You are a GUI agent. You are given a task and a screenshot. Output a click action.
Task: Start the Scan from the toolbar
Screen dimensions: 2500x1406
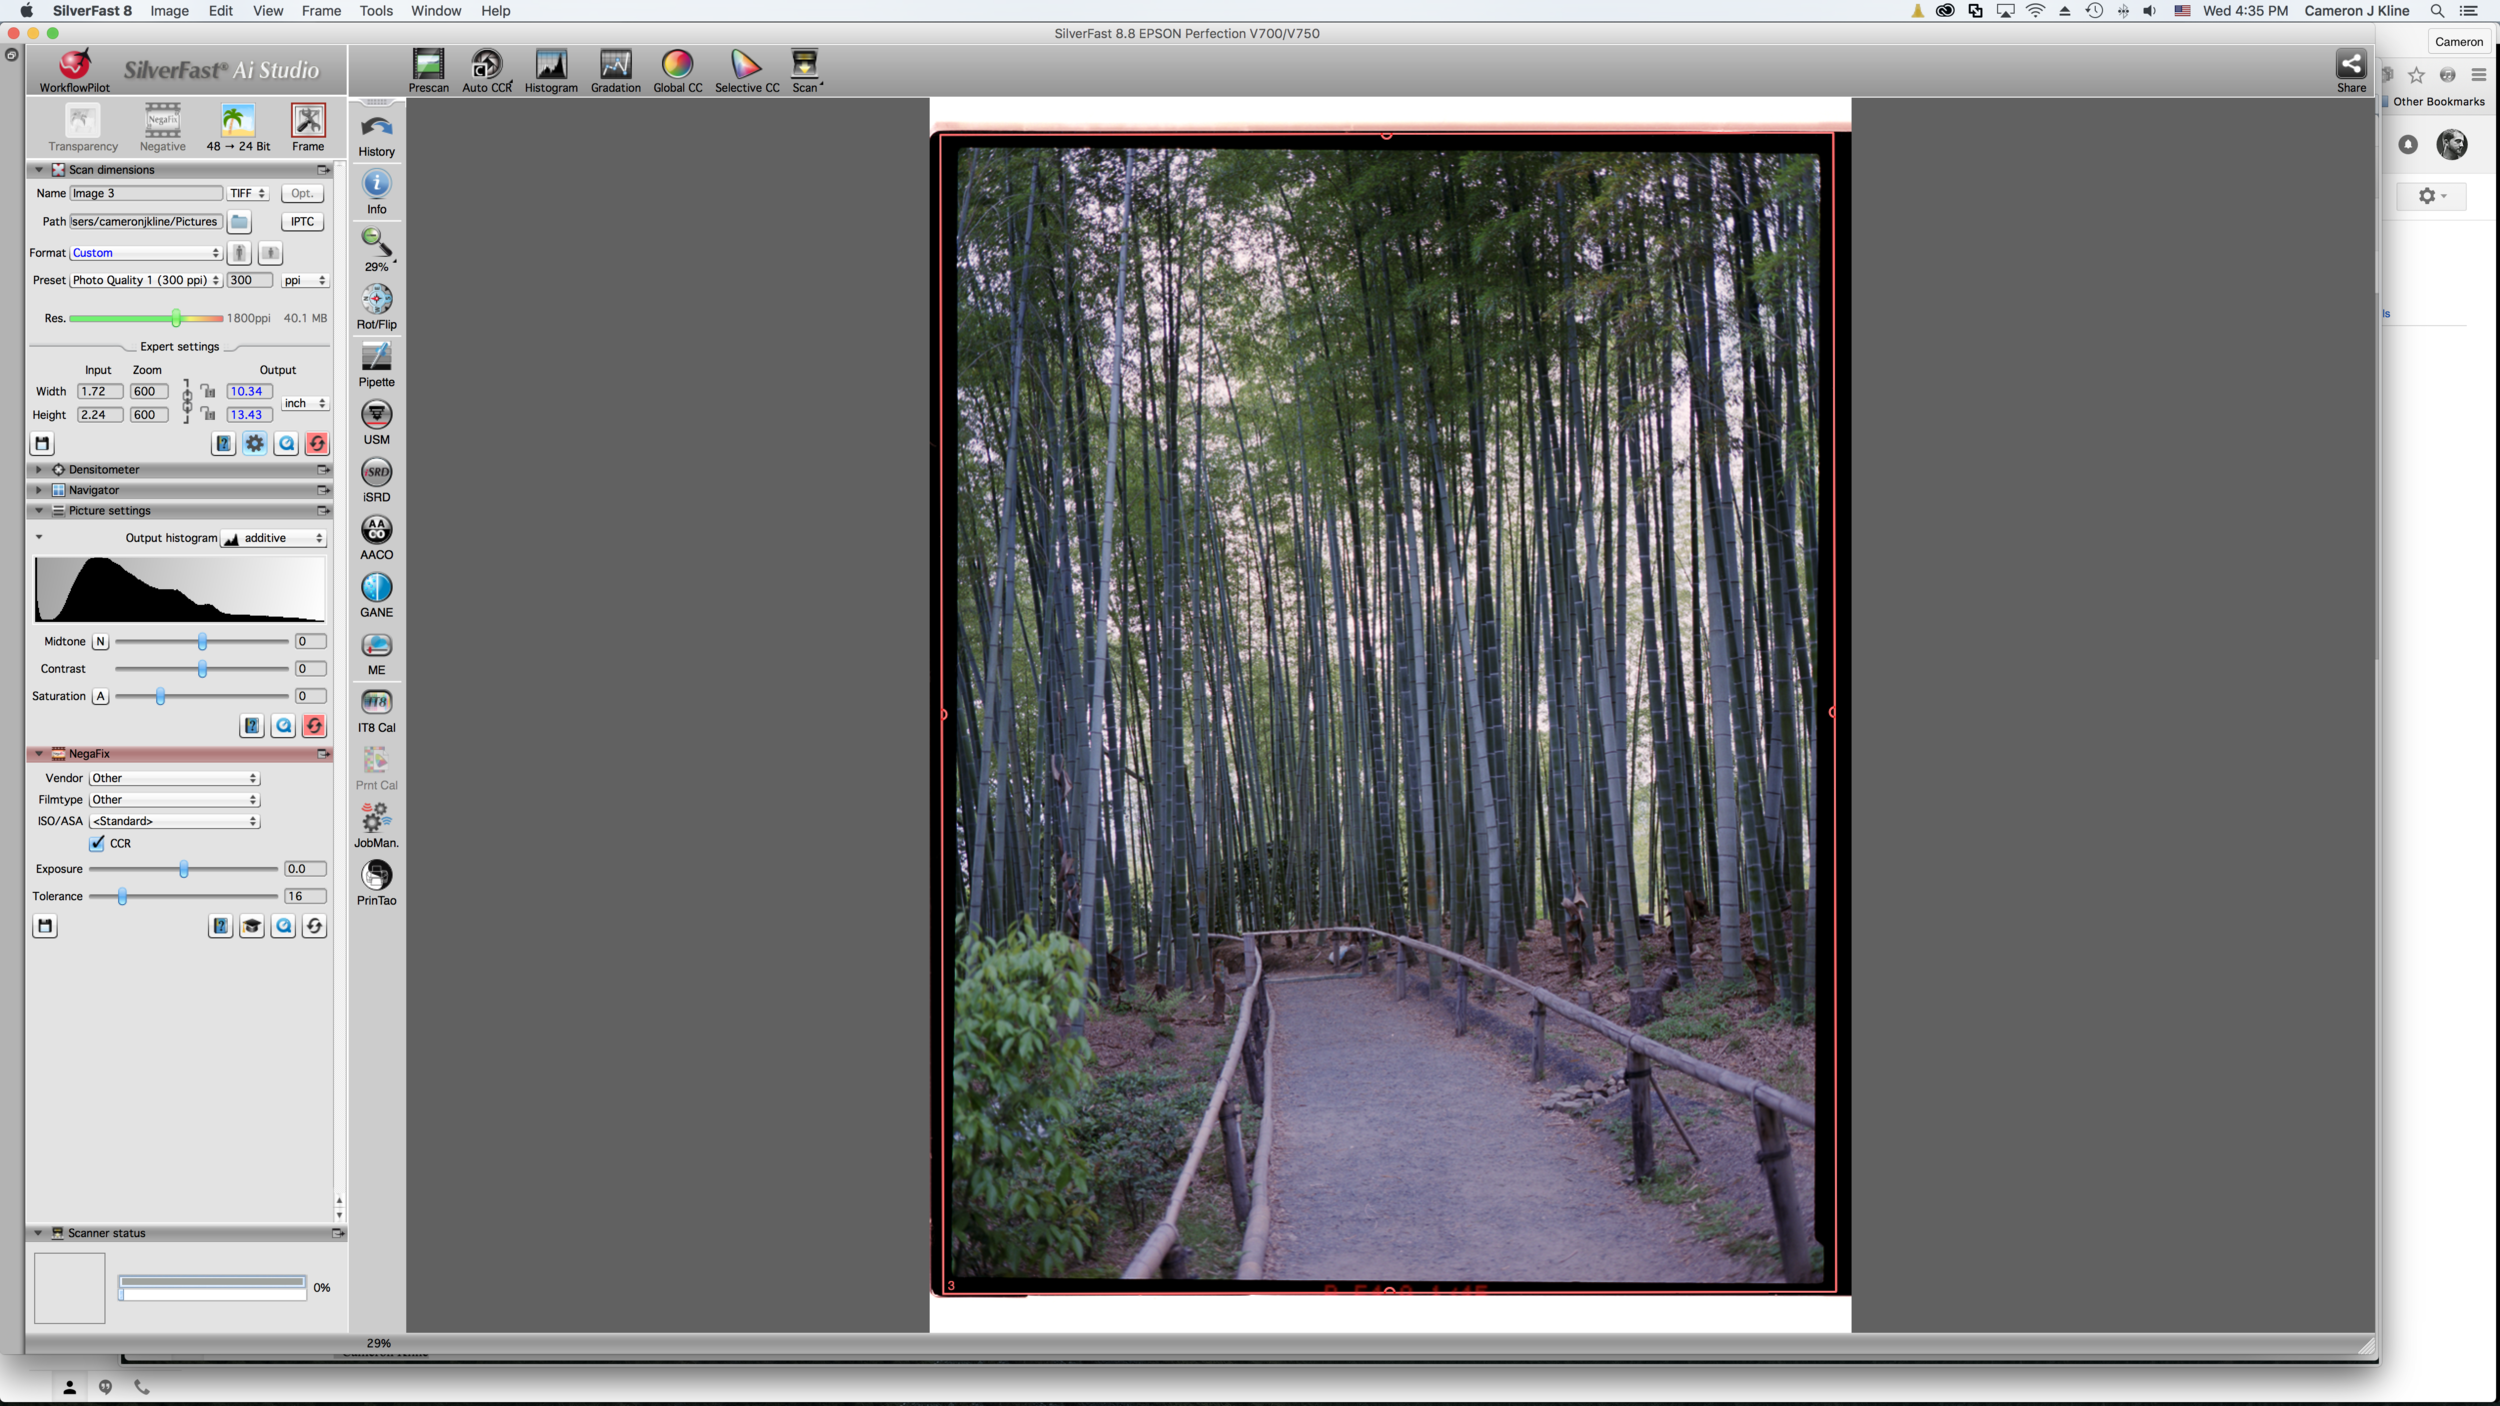pyautogui.click(x=805, y=71)
